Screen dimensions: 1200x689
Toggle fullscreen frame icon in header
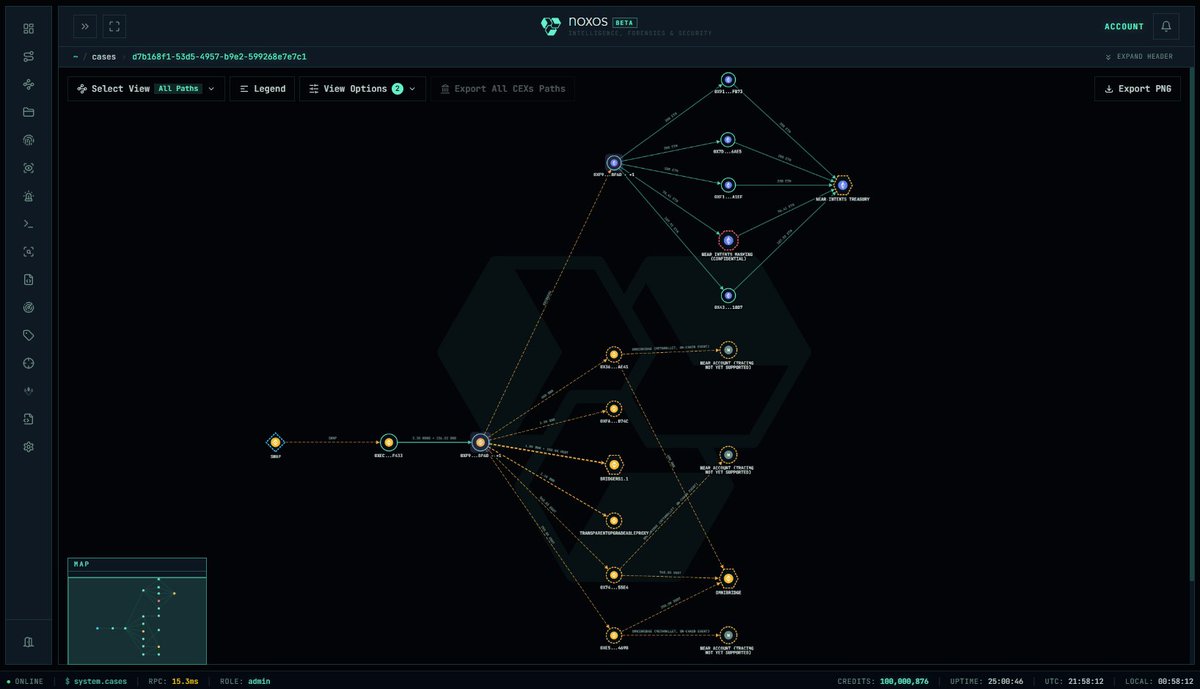[114, 27]
